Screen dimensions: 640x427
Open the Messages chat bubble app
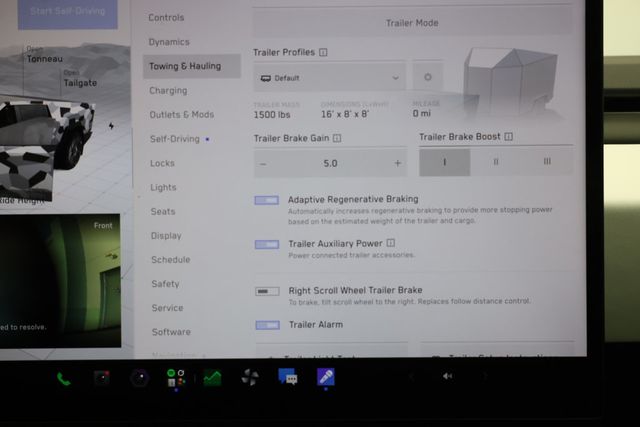click(x=288, y=376)
